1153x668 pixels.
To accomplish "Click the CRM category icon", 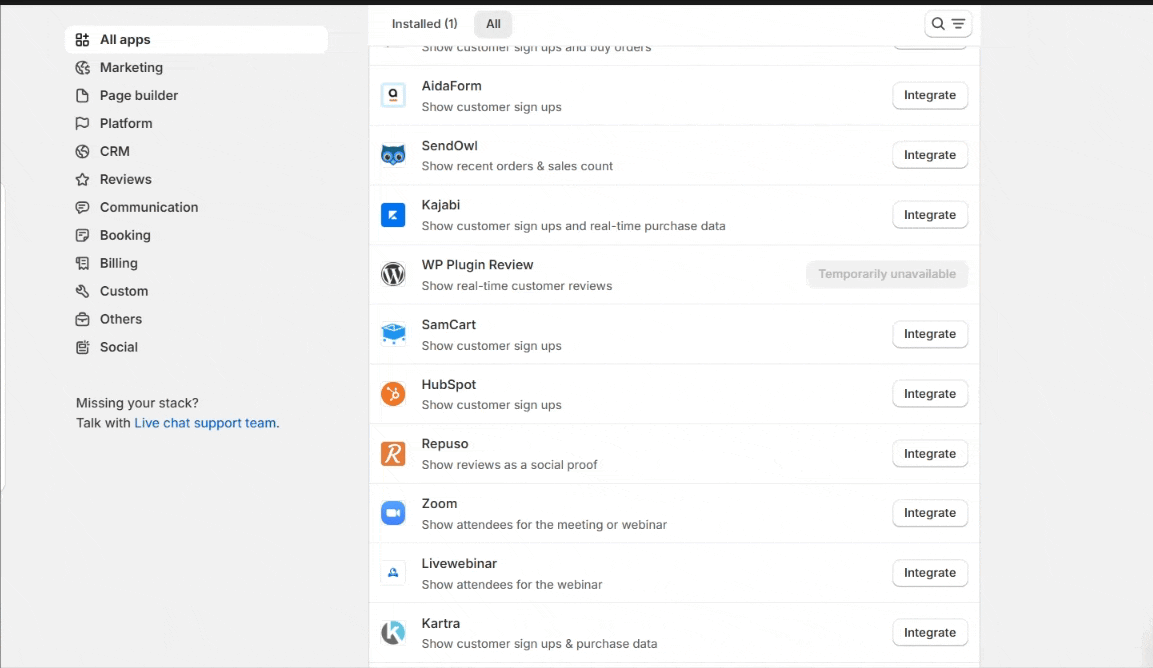I will coord(82,152).
